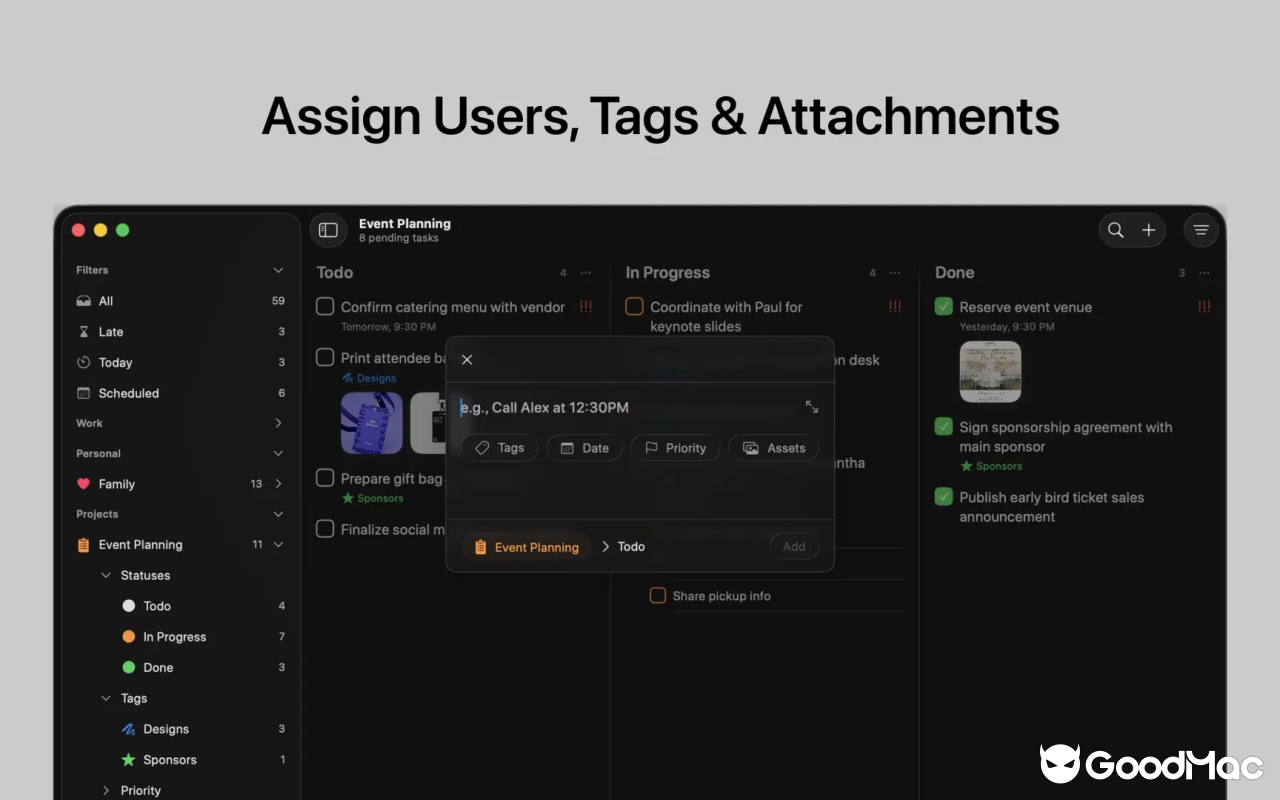Viewport: 1280px width, 800px height.
Task: Collapse the Statuses tree
Action: [106, 575]
